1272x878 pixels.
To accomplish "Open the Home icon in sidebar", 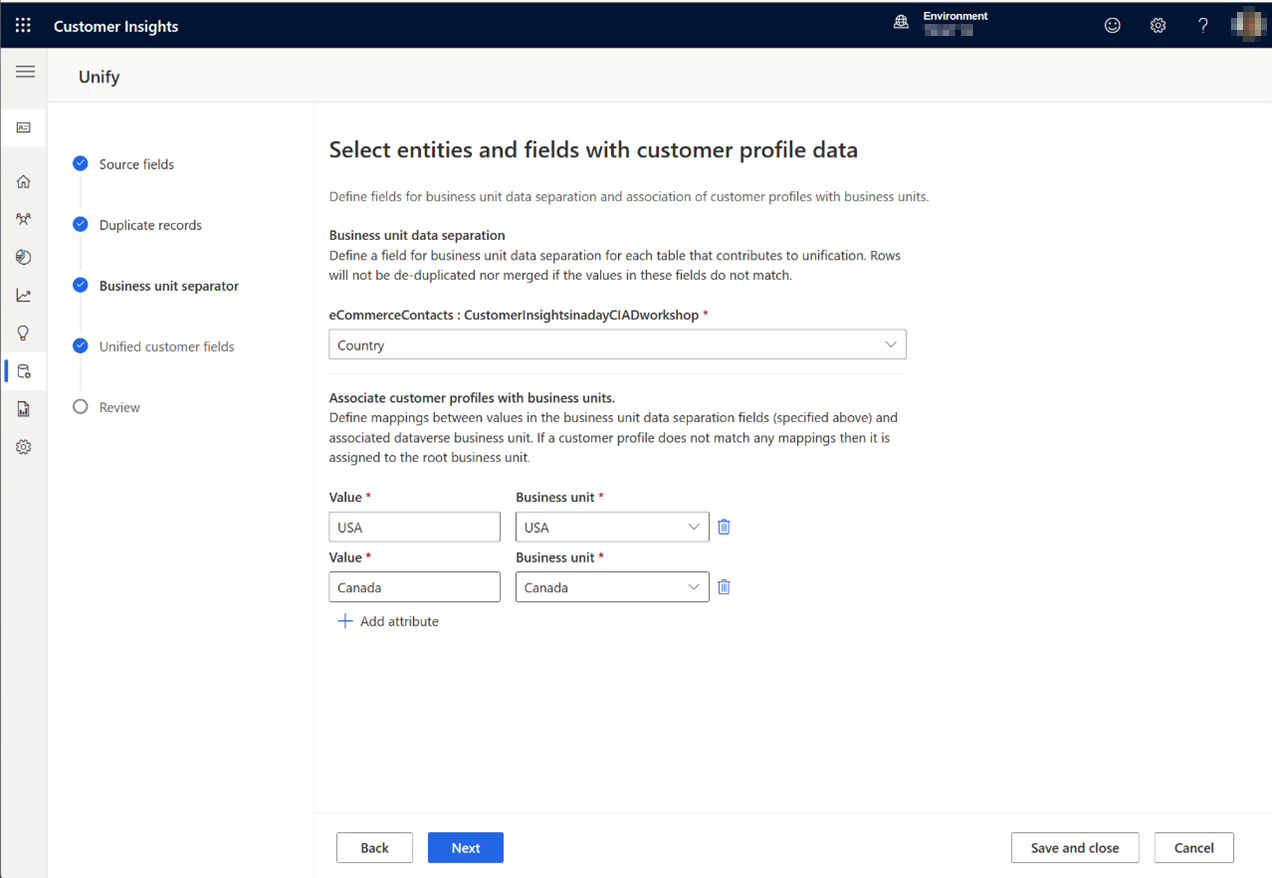I will (x=24, y=182).
